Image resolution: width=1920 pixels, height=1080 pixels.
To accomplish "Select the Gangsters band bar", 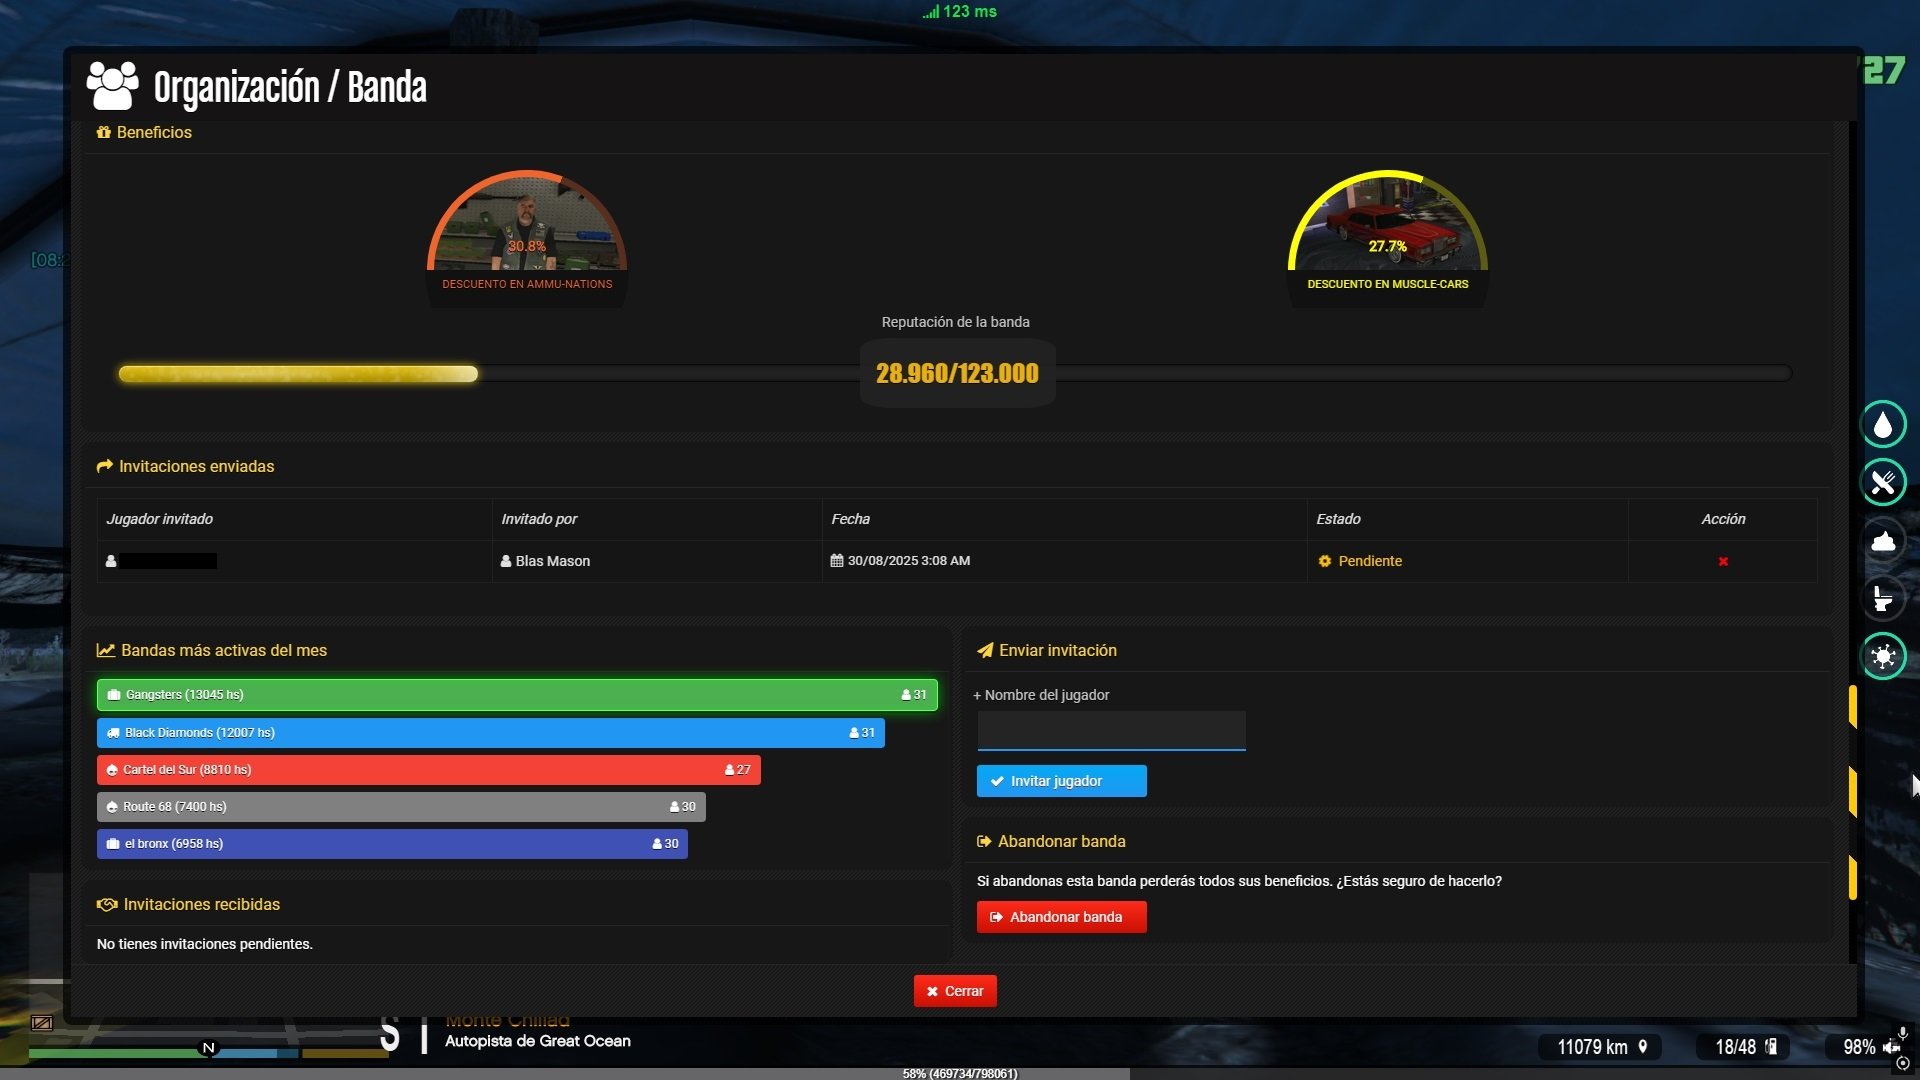I will click(517, 695).
